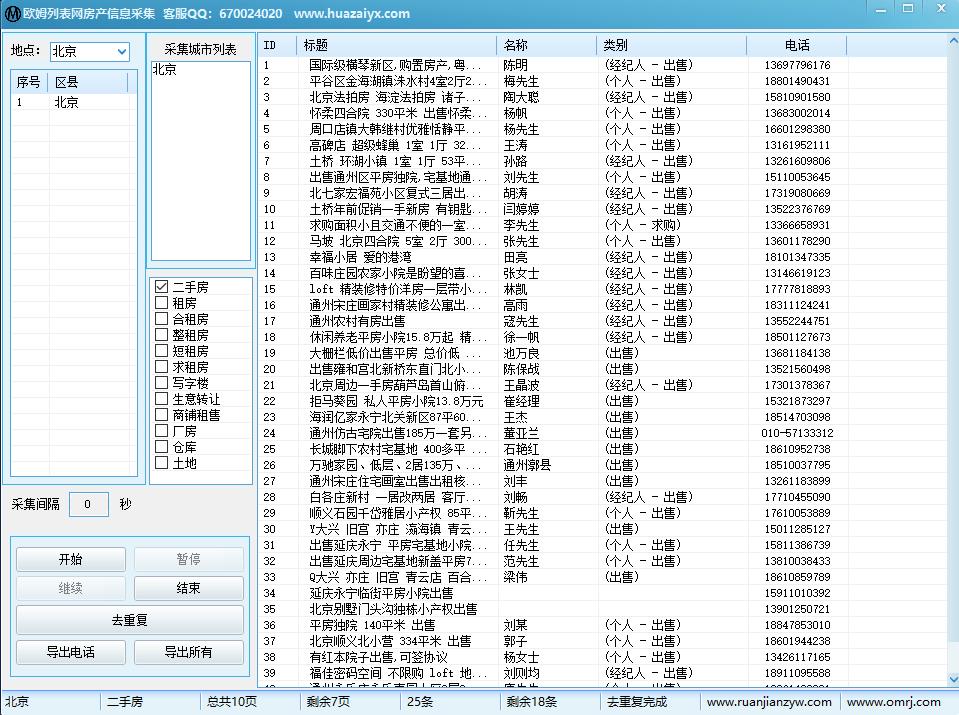Click the 区县 header in district list
The height and width of the screenshot is (715, 959).
(88, 82)
